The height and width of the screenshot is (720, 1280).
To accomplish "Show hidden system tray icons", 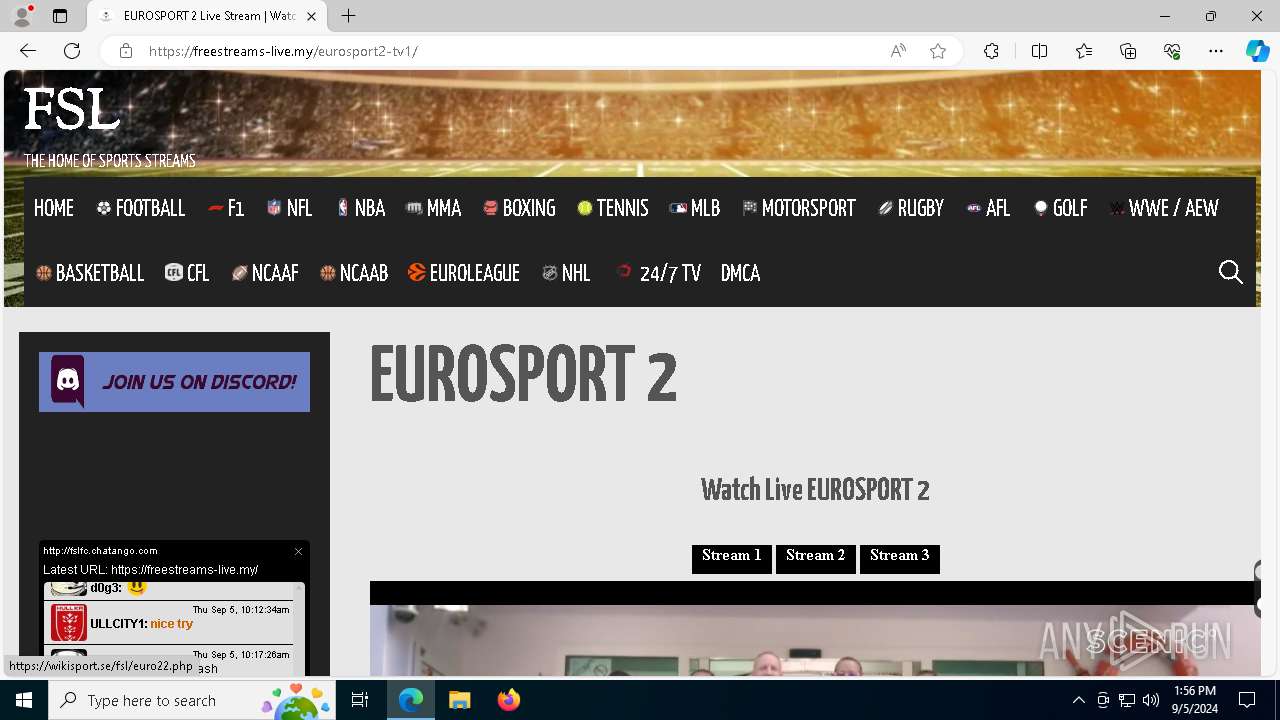I will coord(1078,700).
